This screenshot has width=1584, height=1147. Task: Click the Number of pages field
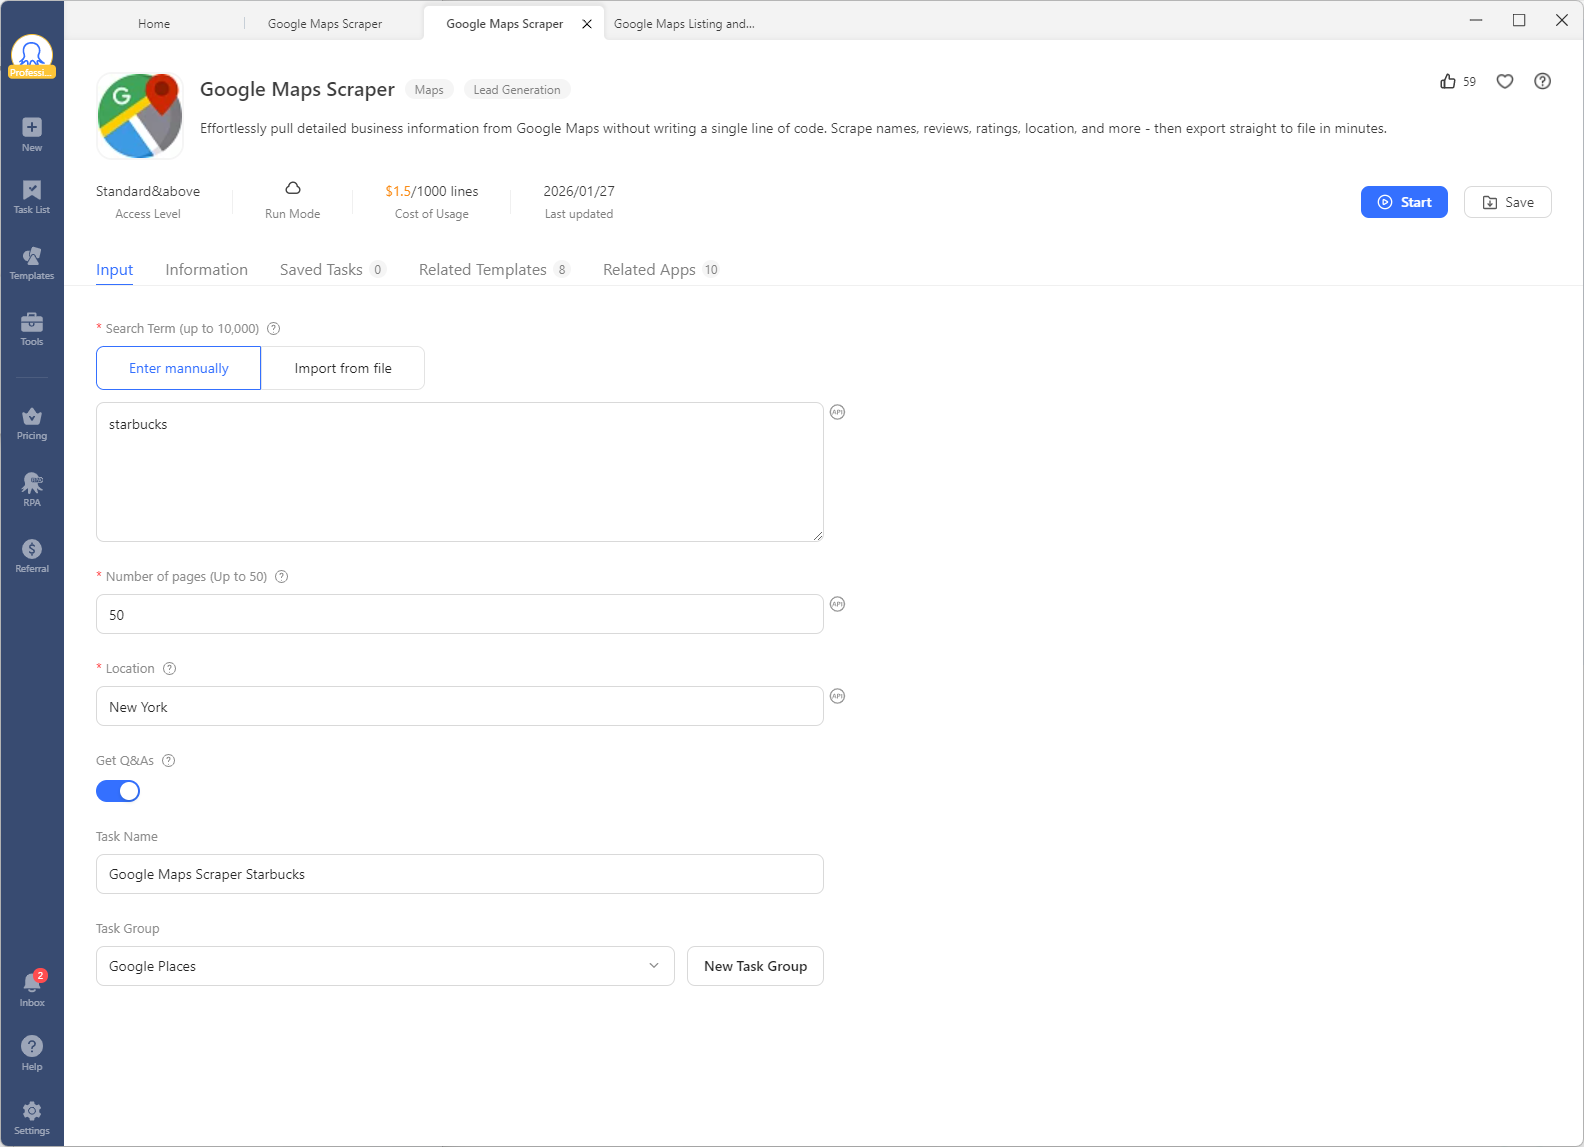click(460, 614)
